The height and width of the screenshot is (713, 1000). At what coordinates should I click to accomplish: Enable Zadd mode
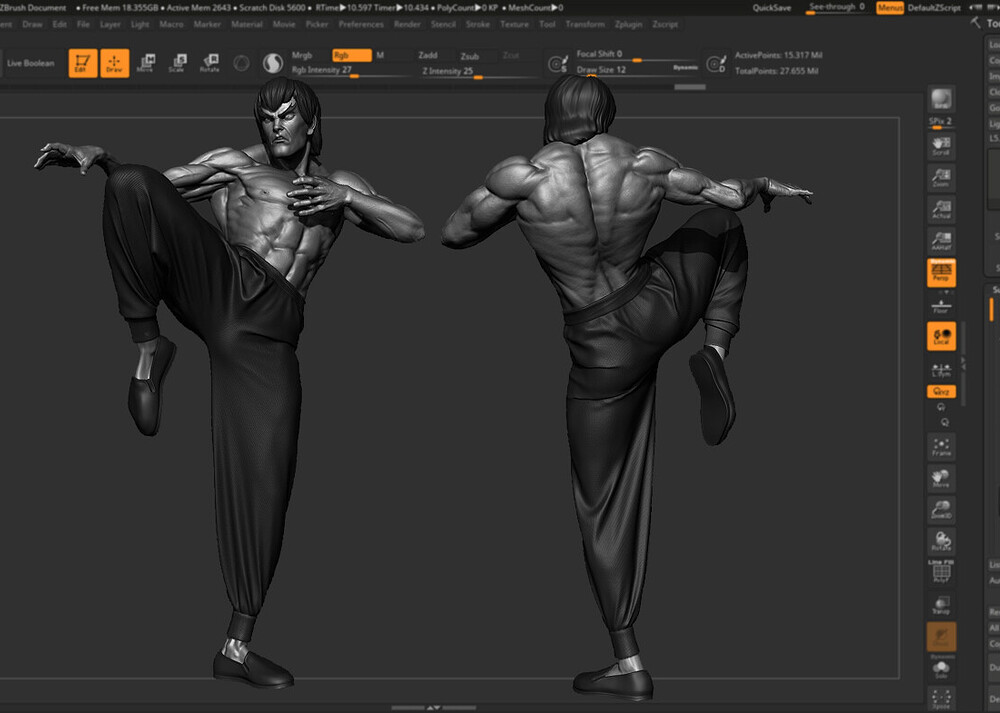click(x=427, y=55)
